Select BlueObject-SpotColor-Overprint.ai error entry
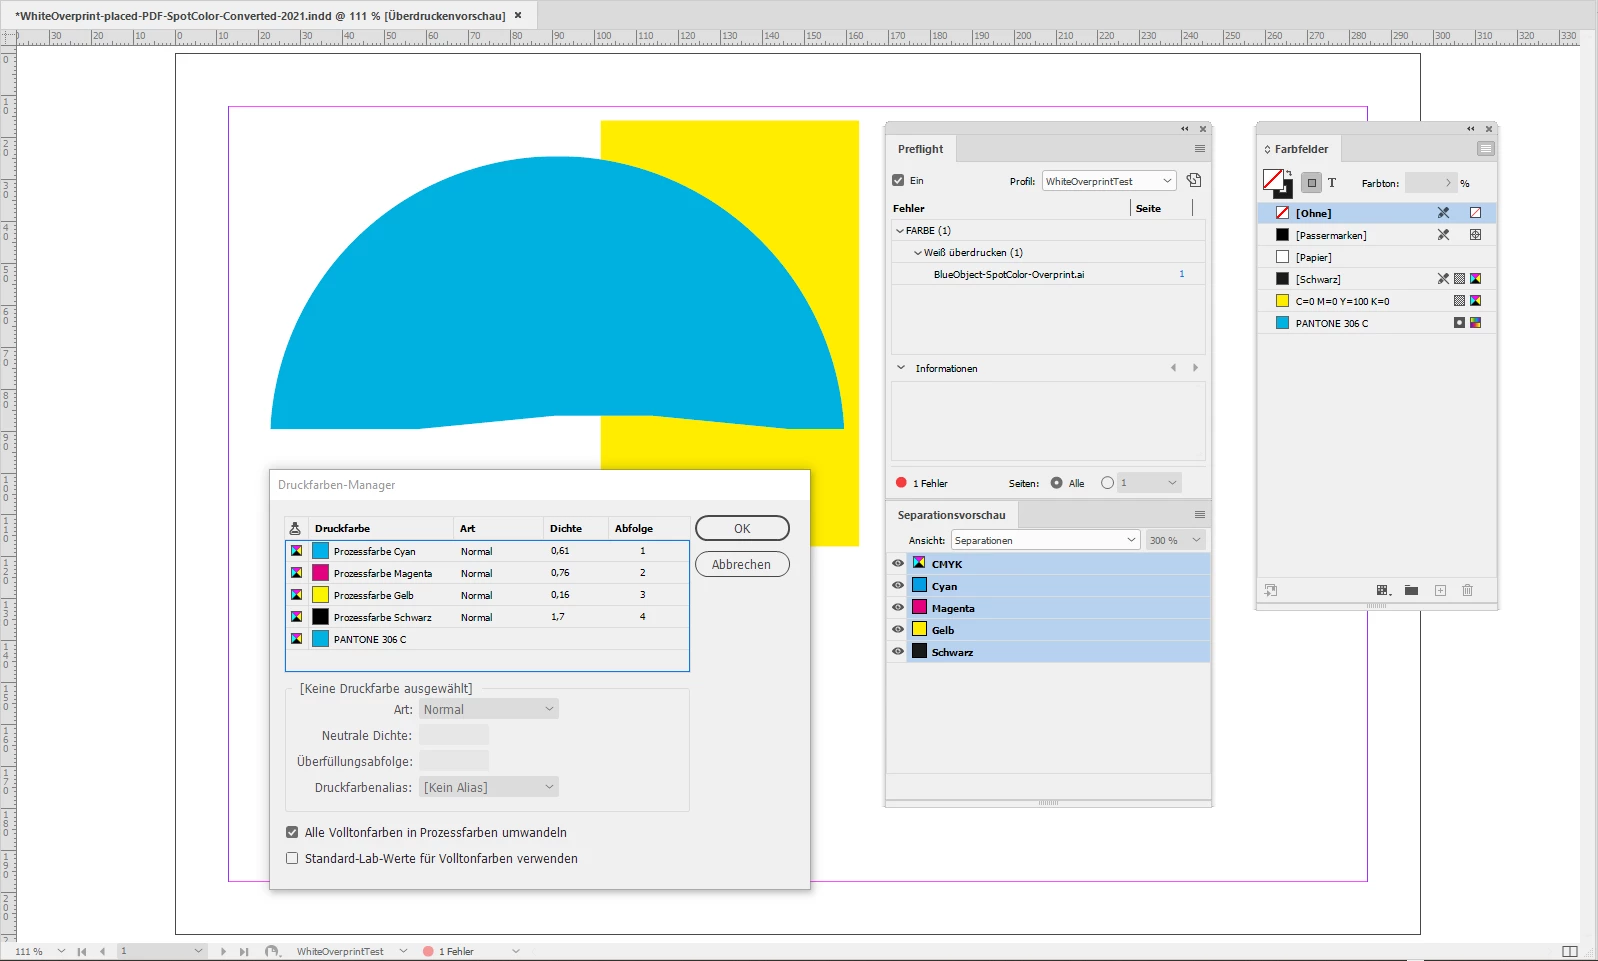 1009,274
